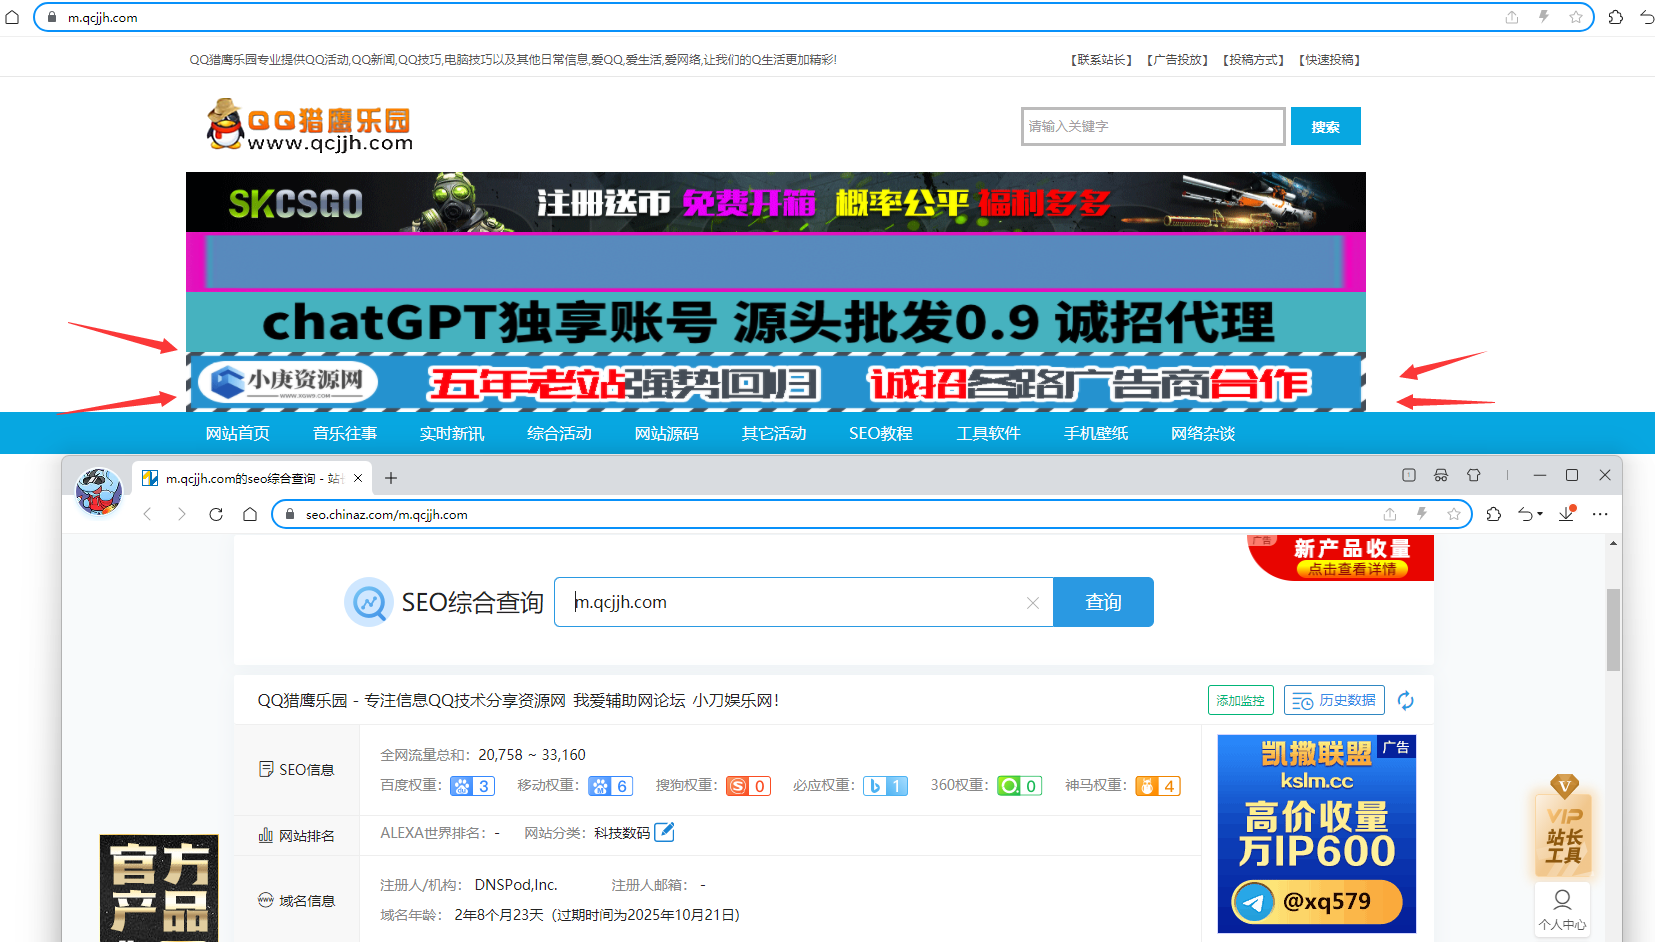
Task: Click the downloads arrow icon
Action: click(1566, 514)
